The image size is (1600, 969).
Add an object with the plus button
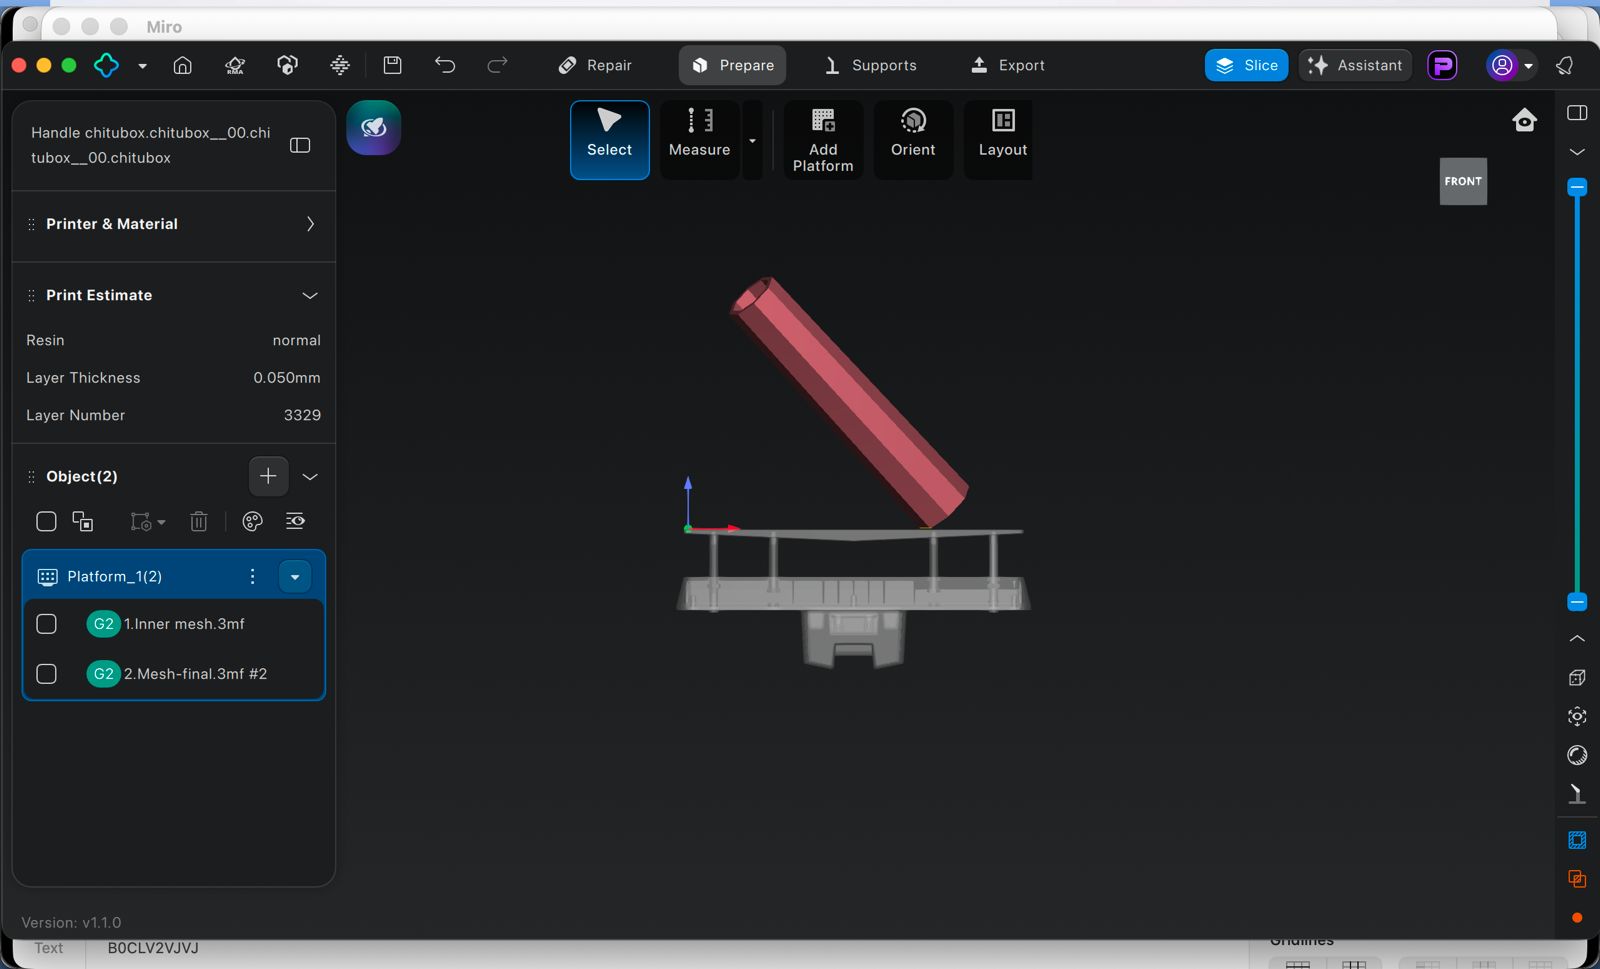268,476
